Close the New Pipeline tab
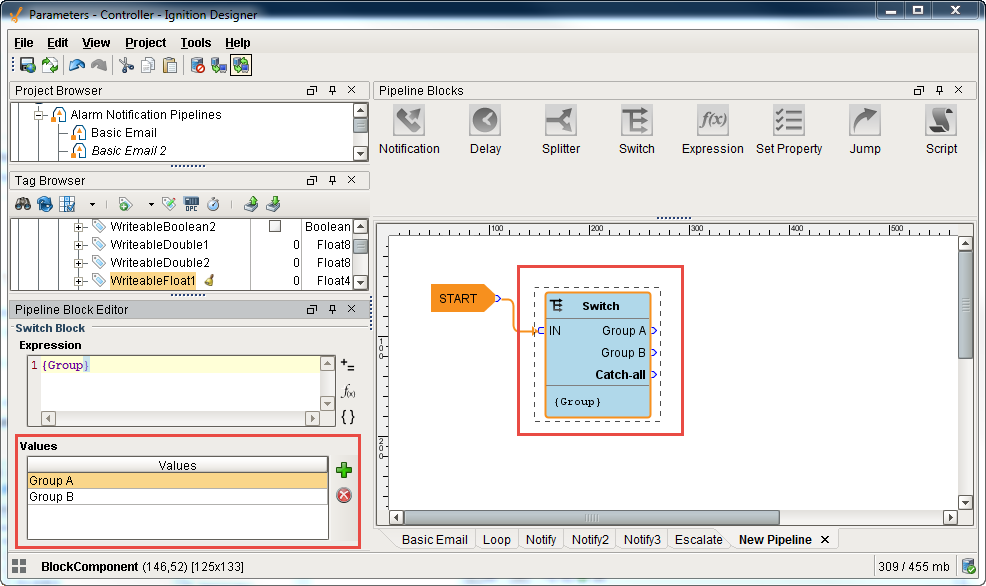Screen dimensions: 986x586 tap(825, 539)
